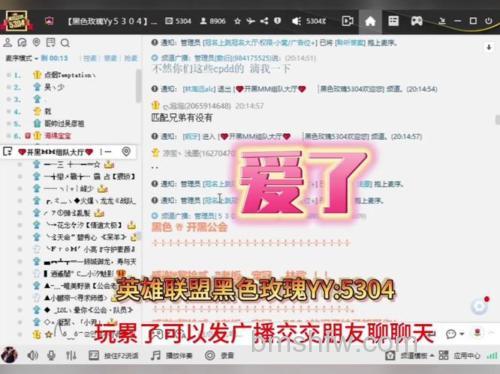Click the sub-channel room icon left of MM大厅
The image size is (500, 374).
pyautogui.click(x=8, y=152)
